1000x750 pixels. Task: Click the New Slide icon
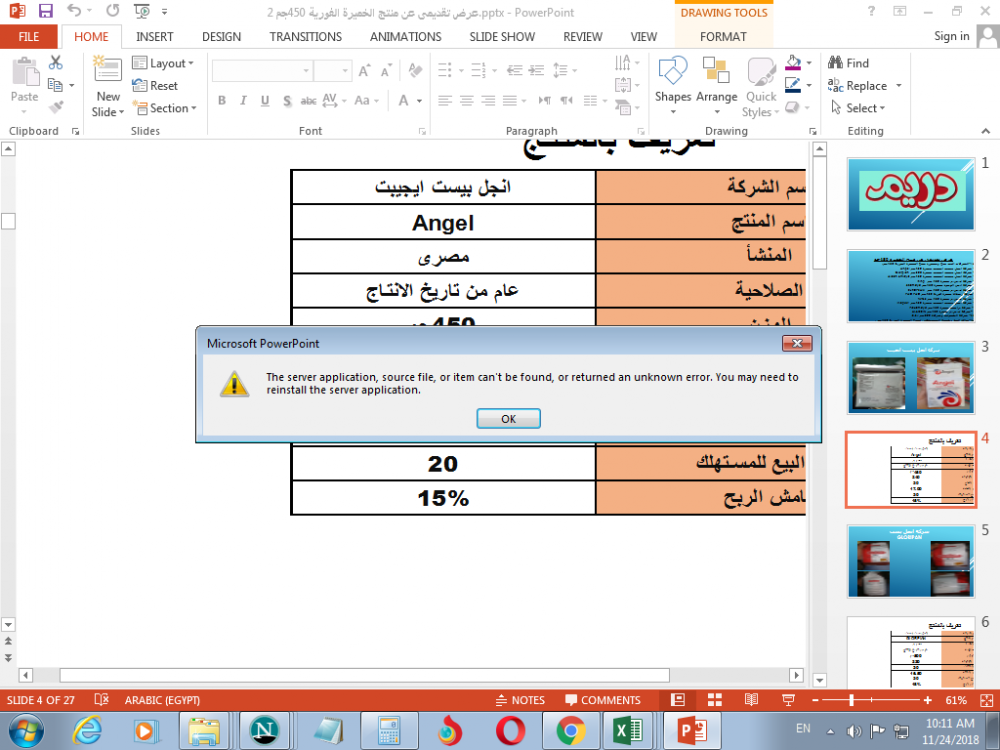(108, 70)
